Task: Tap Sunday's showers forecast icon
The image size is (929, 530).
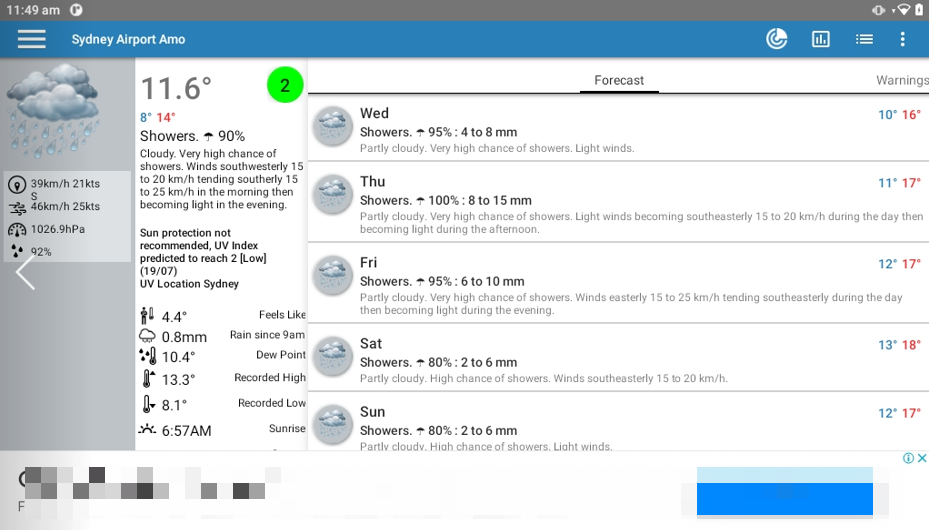Action: click(x=332, y=425)
